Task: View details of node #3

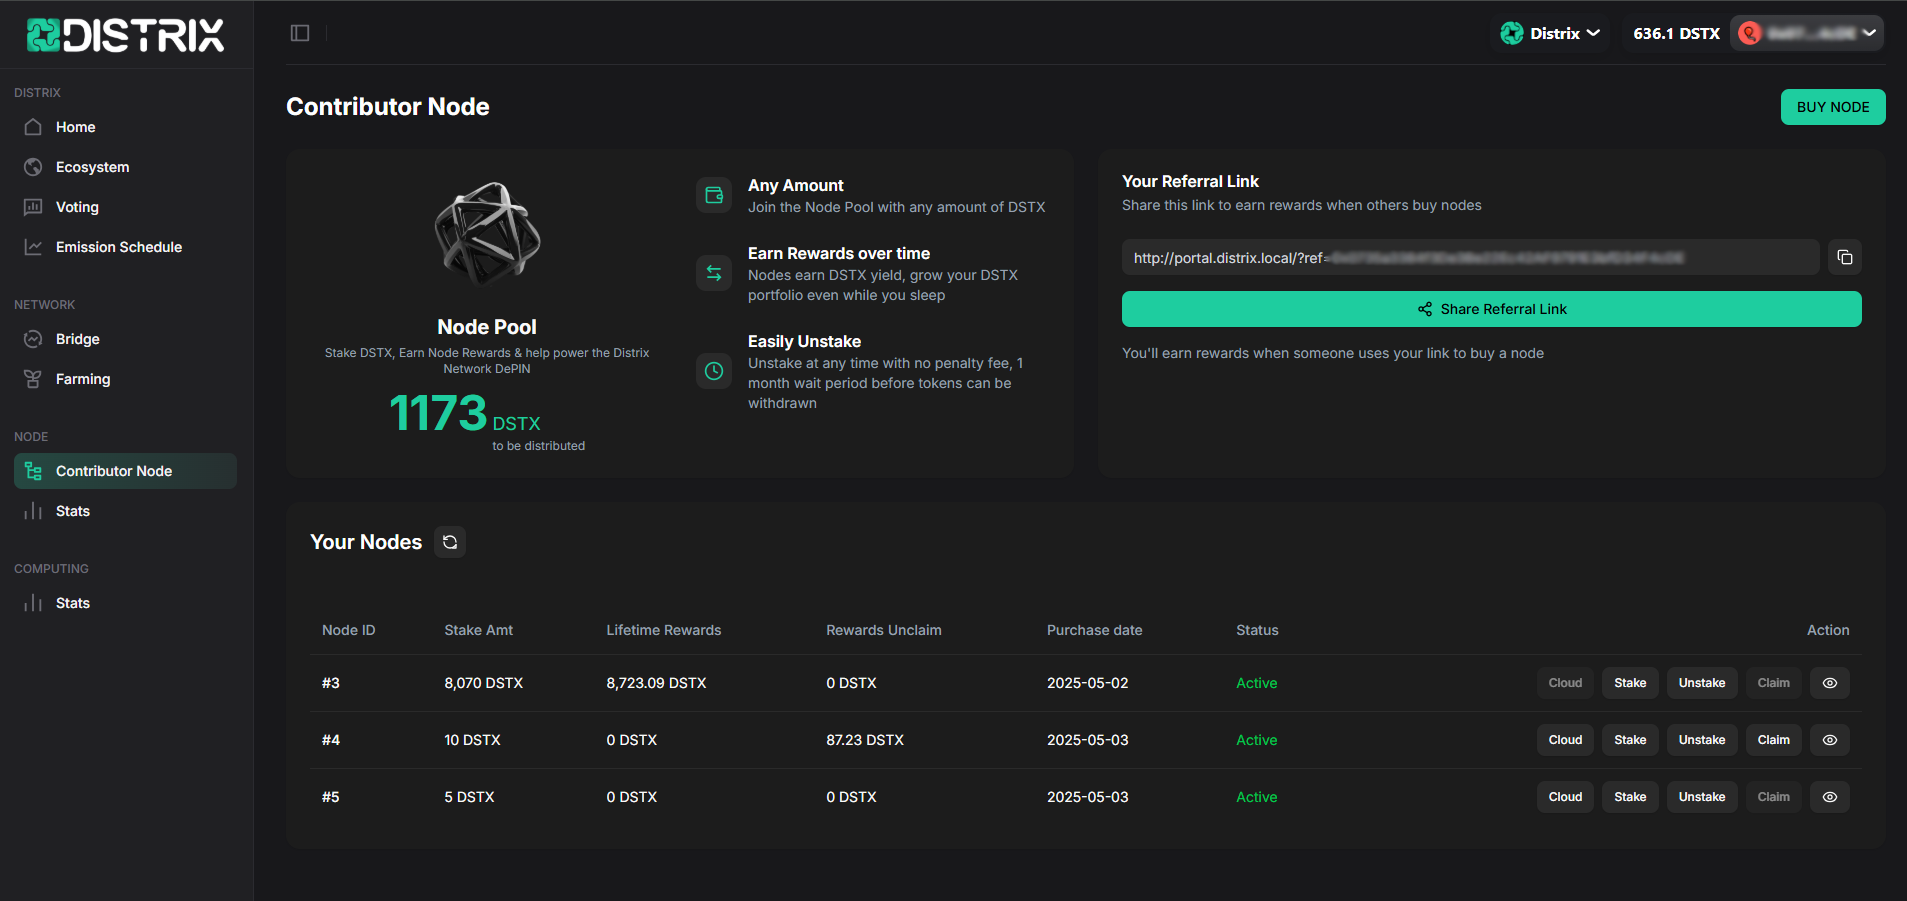Action: coord(1830,683)
